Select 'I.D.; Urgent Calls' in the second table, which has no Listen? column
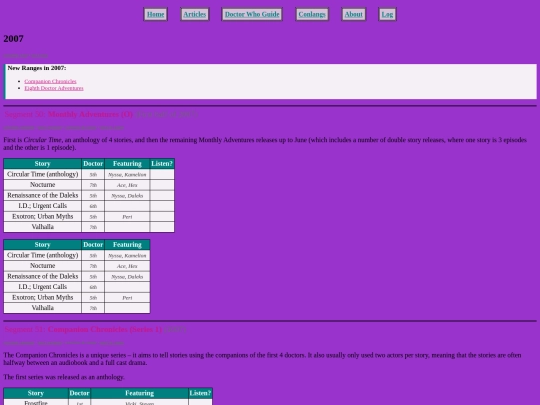Screen dimensions: 540x405 [43, 287]
